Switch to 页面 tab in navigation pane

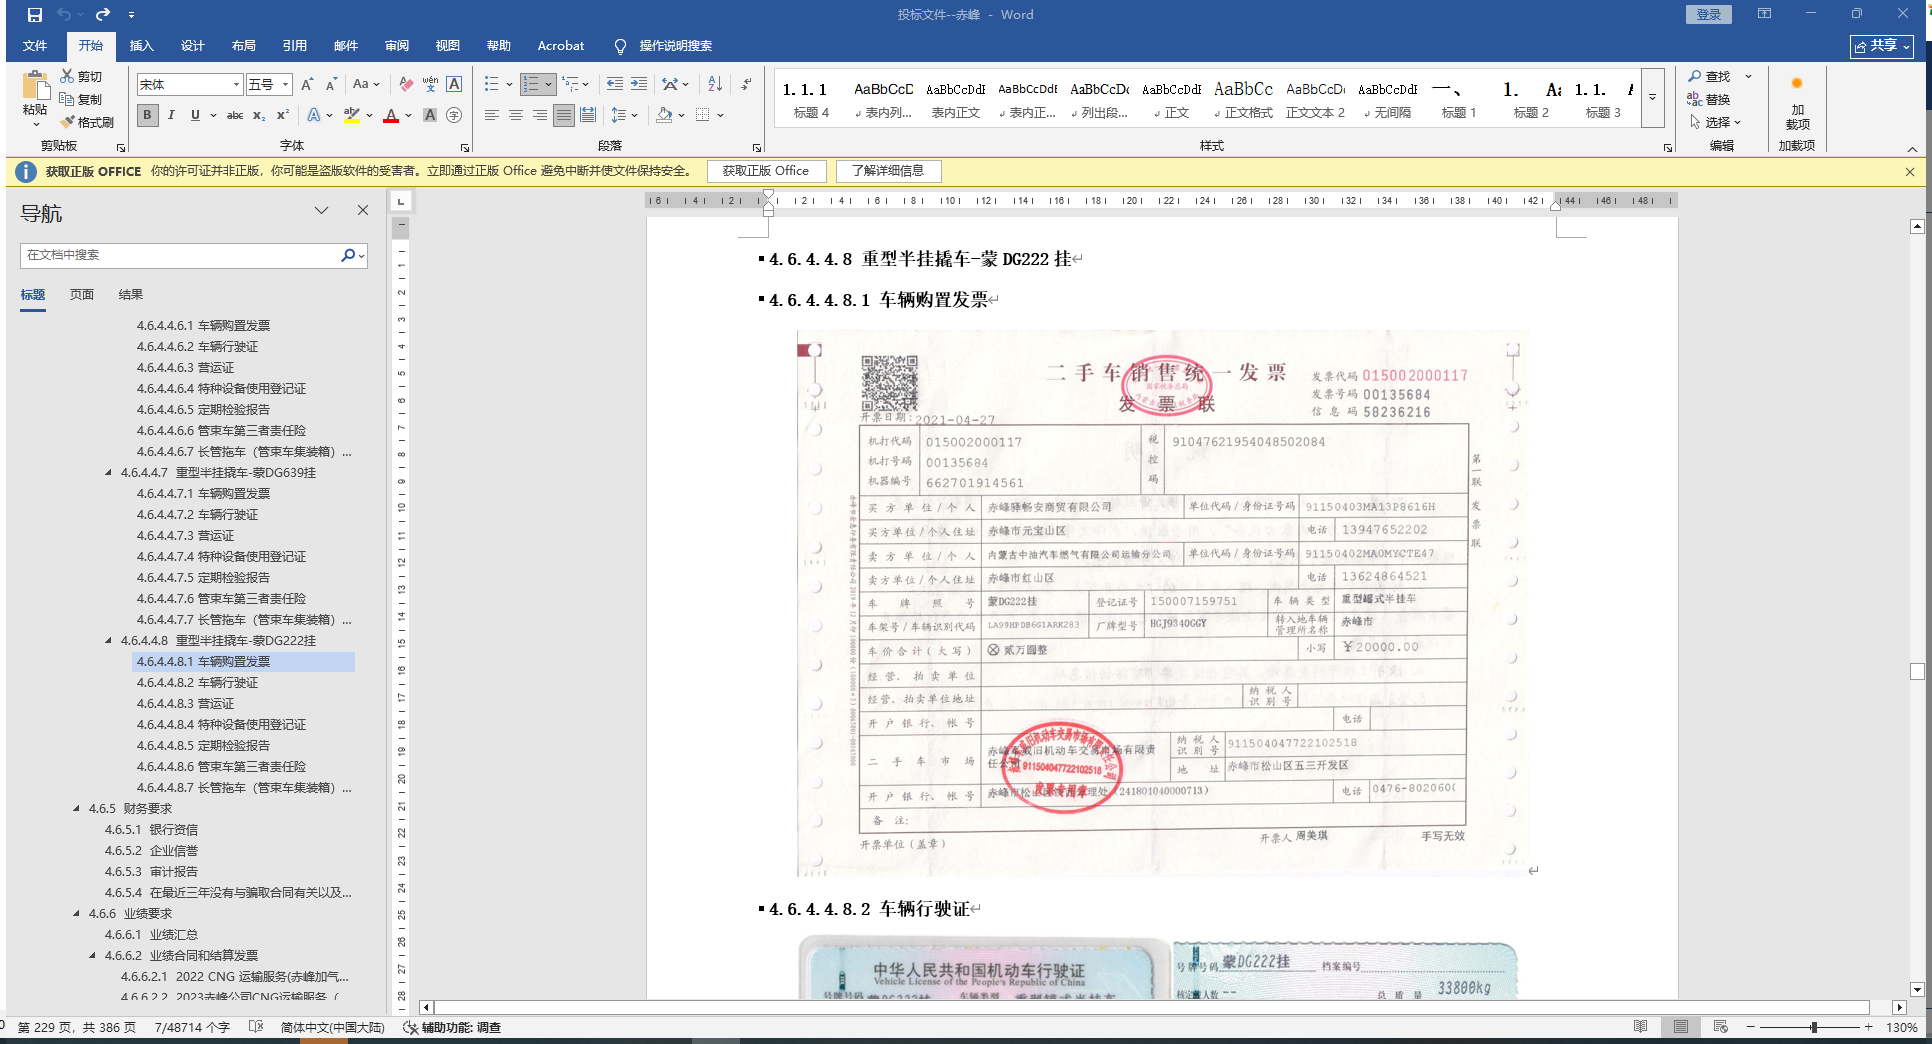[x=82, y=295]
